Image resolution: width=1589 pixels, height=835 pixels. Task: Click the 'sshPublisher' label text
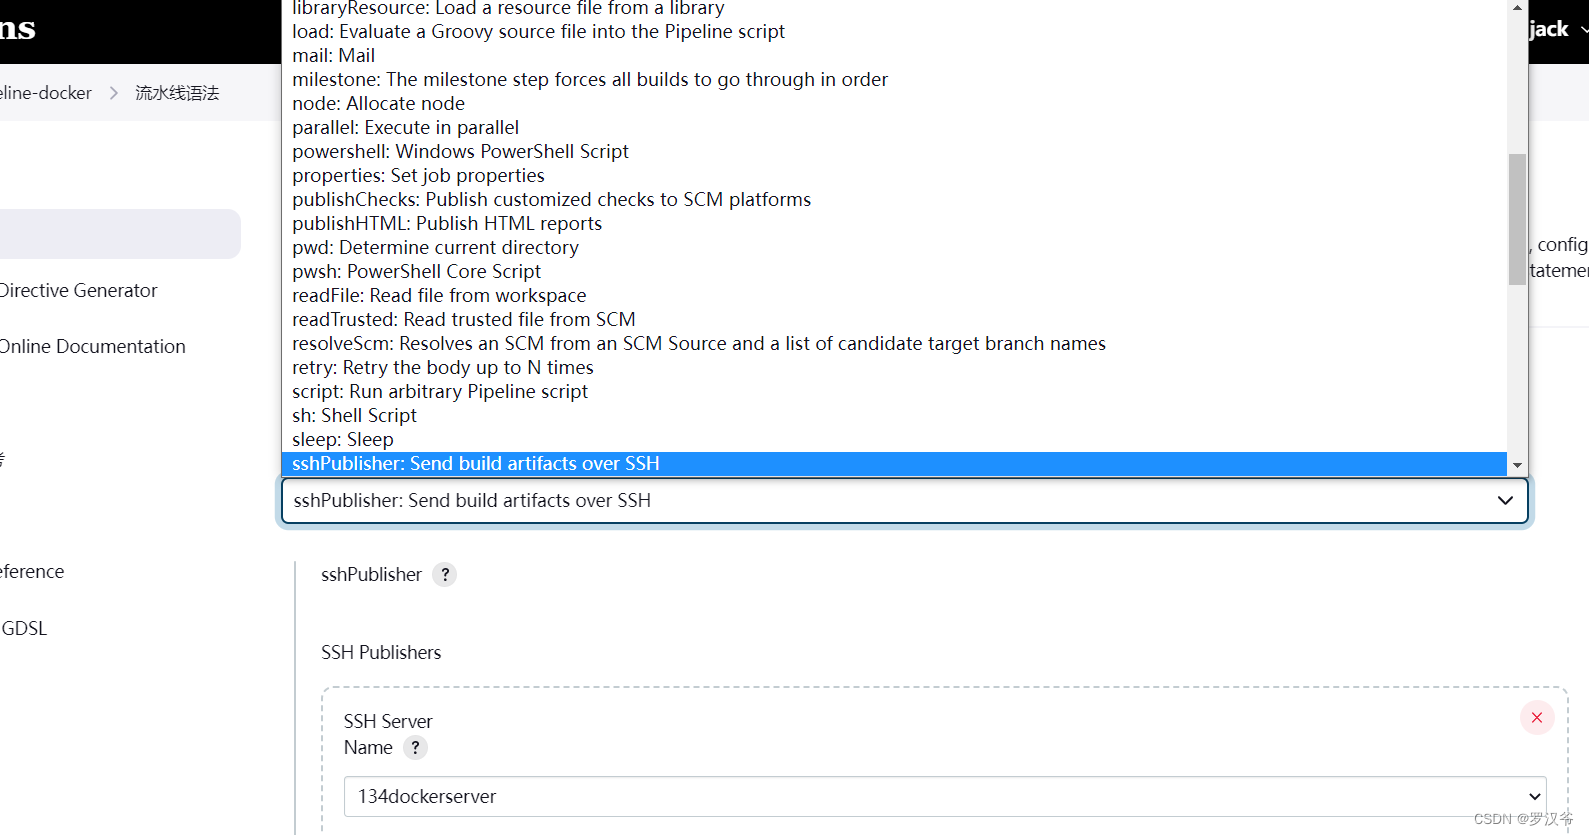click(371, 575)
